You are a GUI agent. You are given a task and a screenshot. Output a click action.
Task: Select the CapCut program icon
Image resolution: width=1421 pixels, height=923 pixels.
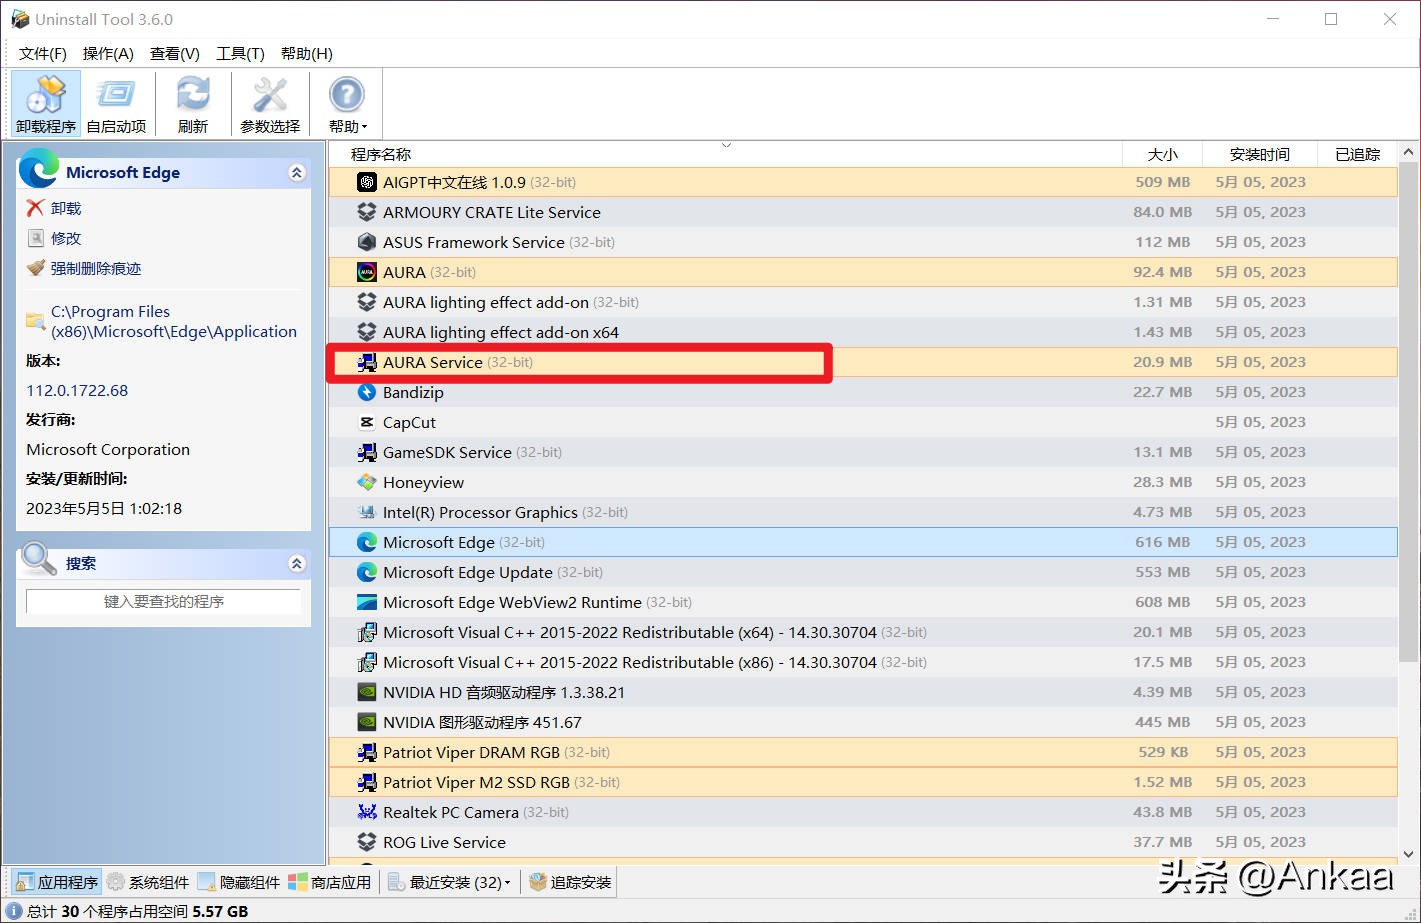click(367, 422)
